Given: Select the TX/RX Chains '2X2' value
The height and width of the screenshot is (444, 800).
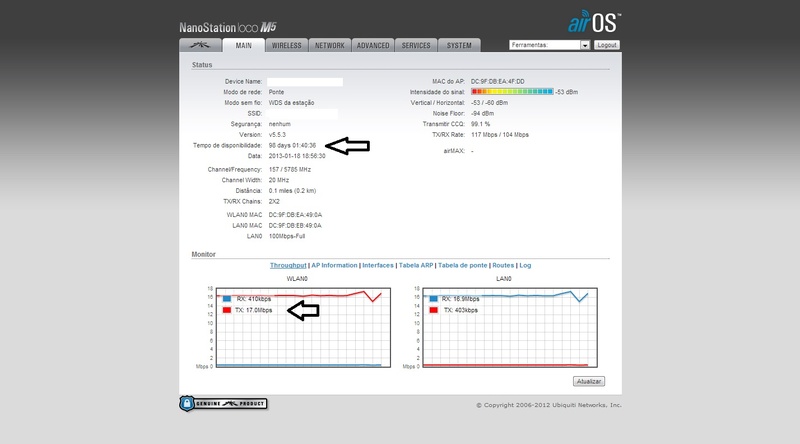Looking at the screenshot, I should click(274, 202).
